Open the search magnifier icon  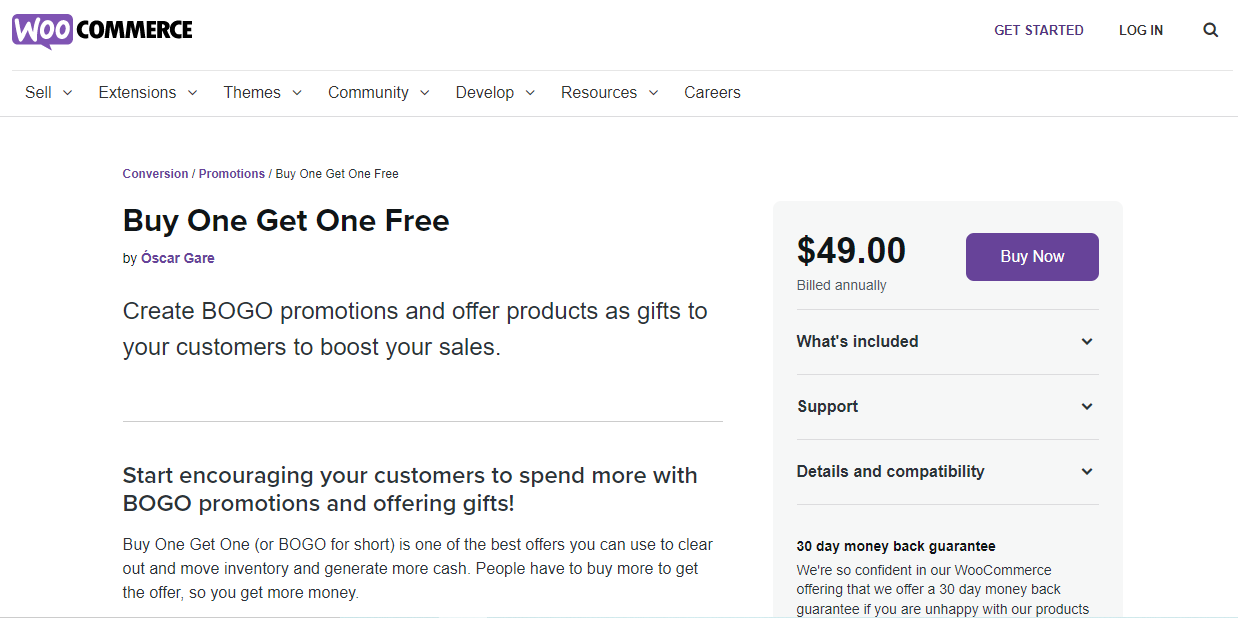pos(1210,30)
